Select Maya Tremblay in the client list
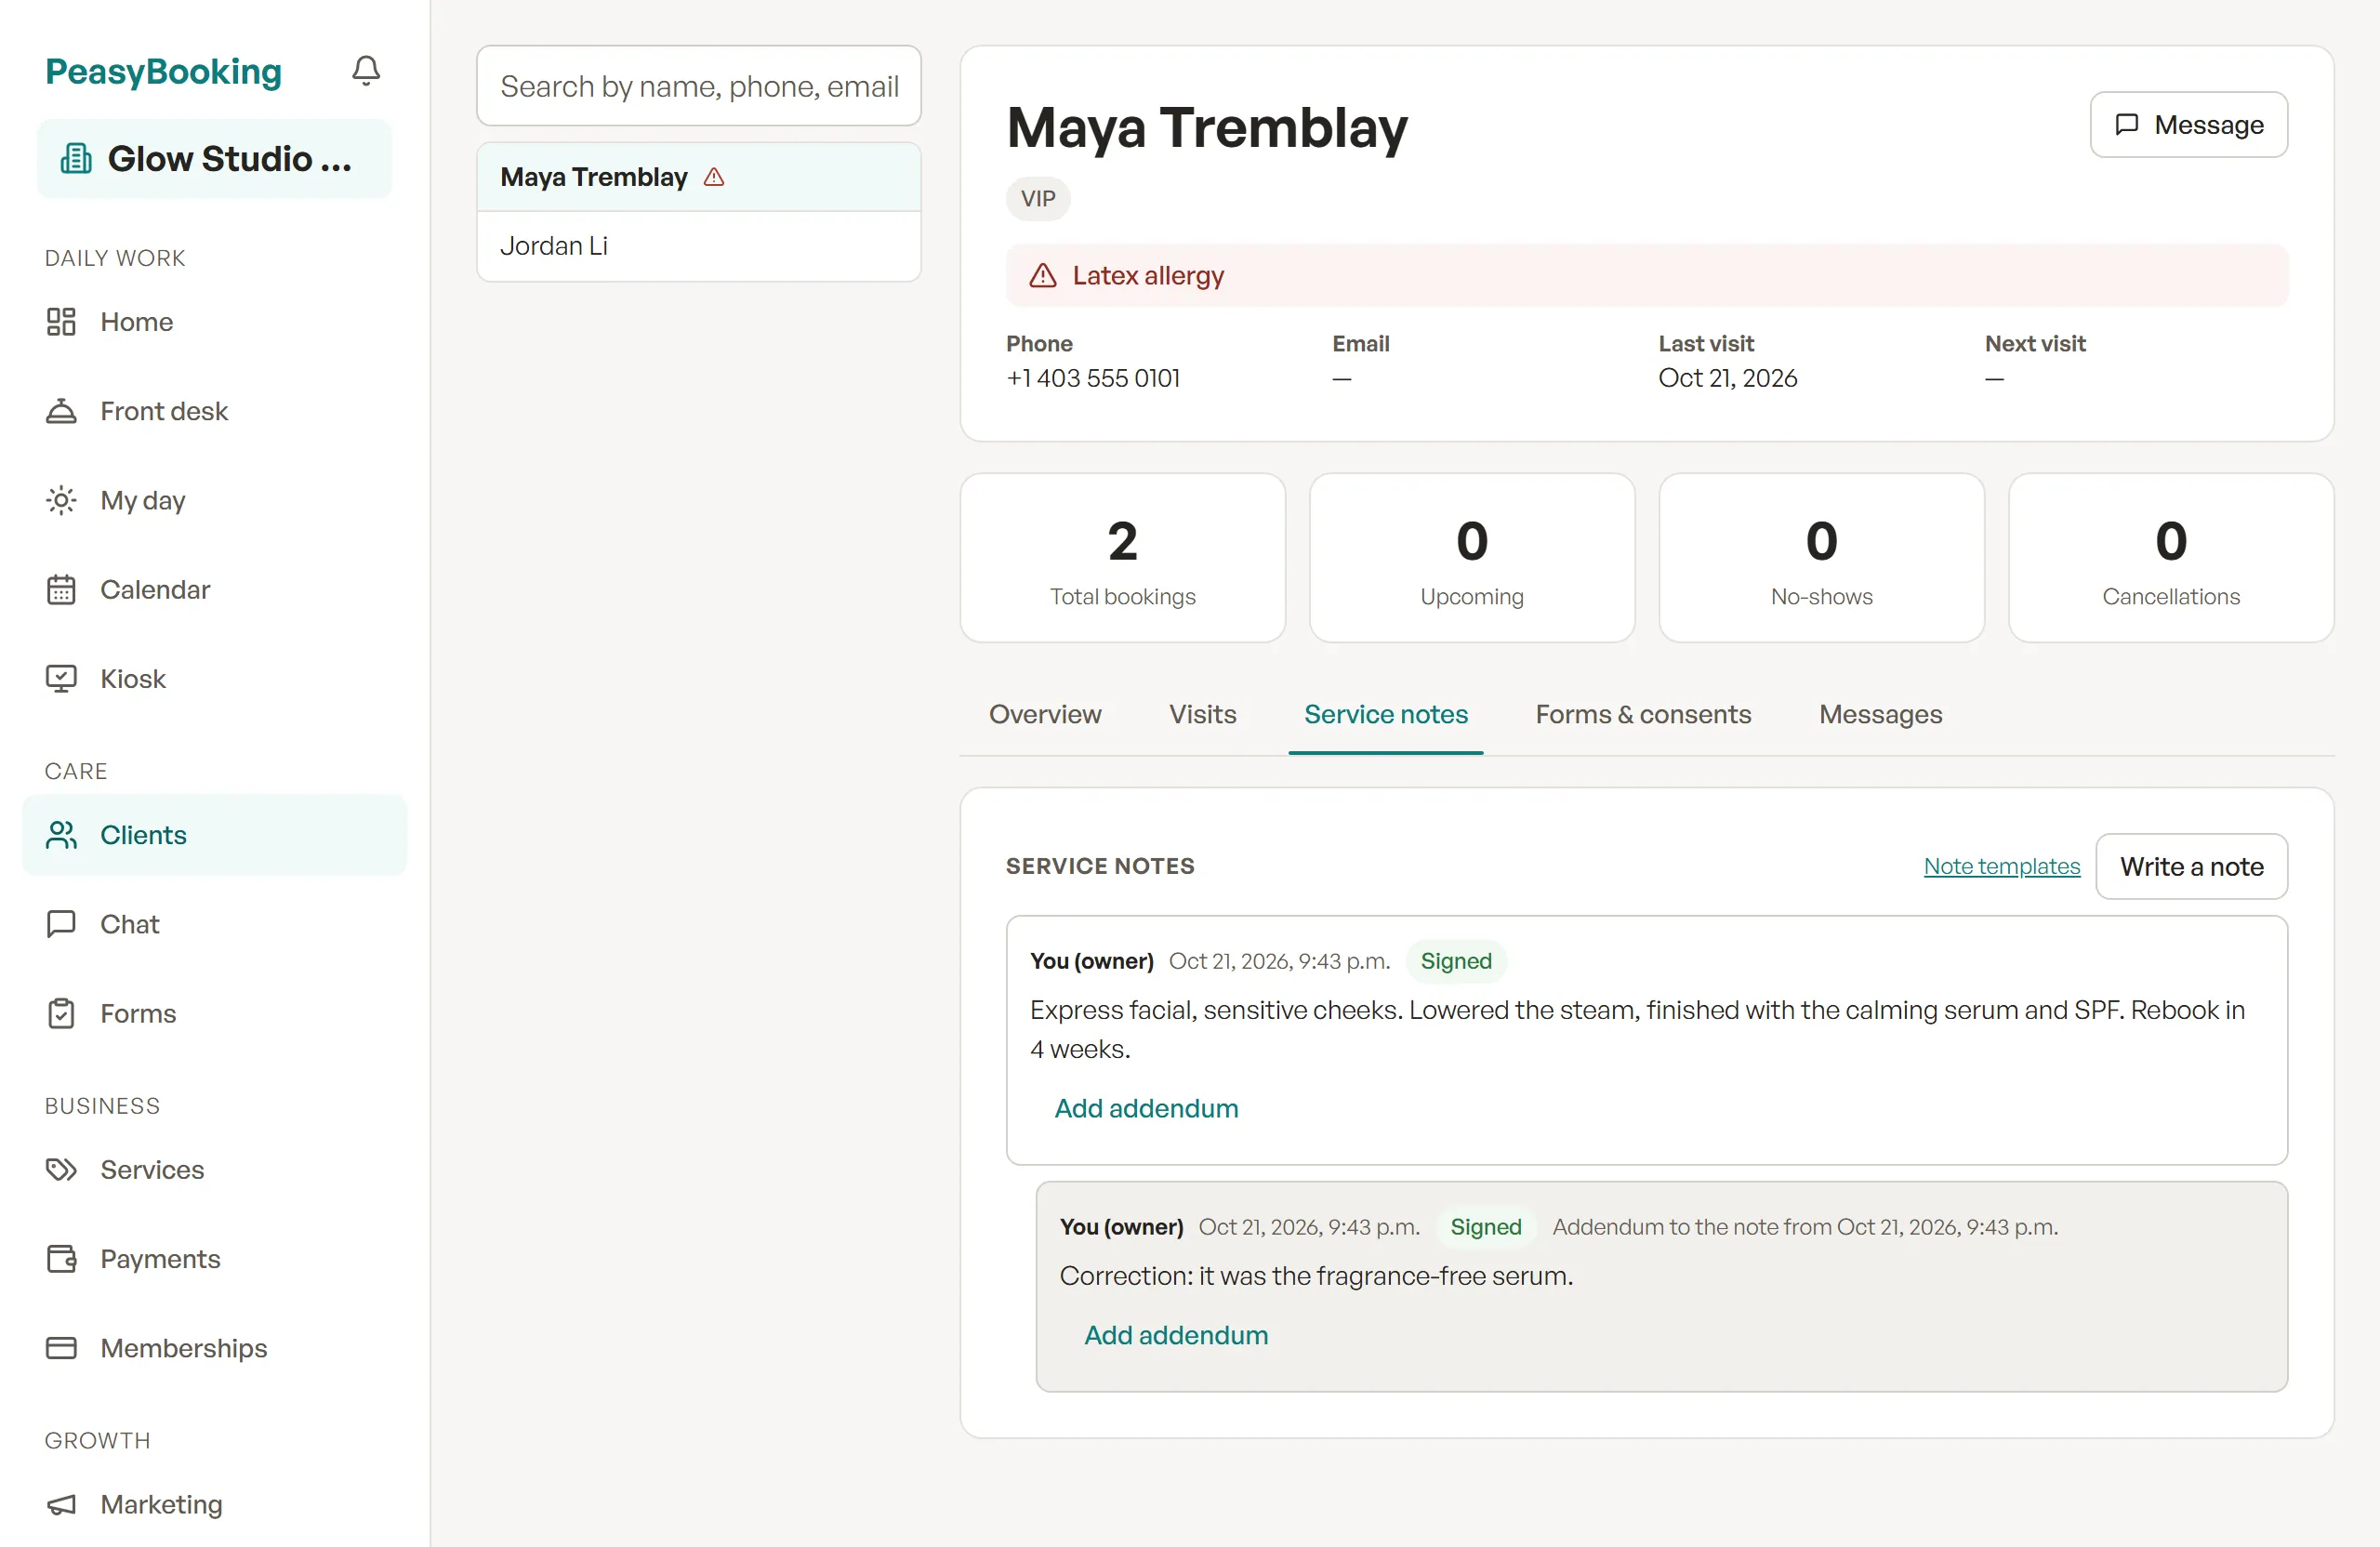This screenshot has width=2380, height=1547. coord(699,177)
